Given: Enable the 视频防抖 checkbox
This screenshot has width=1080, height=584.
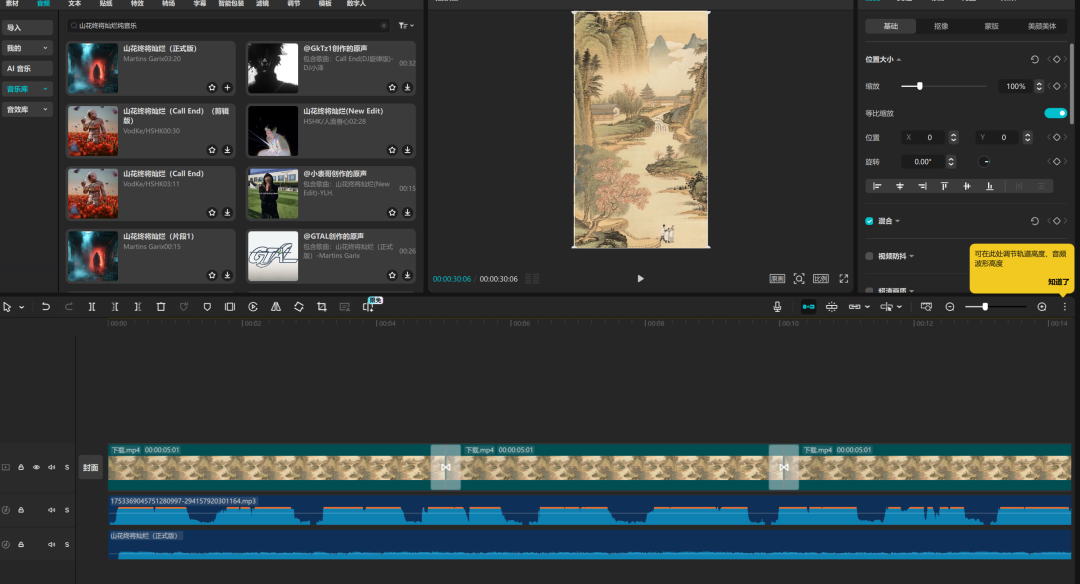Looking at the screenshot, I should pos(869,256).
